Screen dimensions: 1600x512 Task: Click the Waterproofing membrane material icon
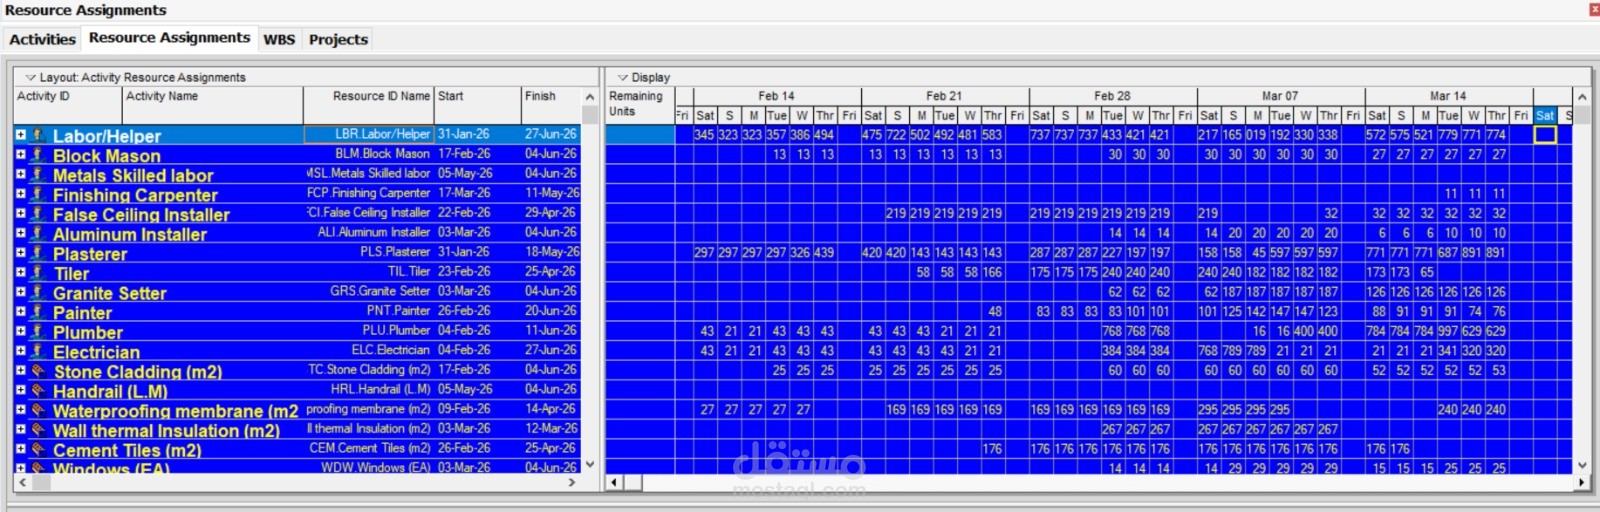tap(38, 410)
